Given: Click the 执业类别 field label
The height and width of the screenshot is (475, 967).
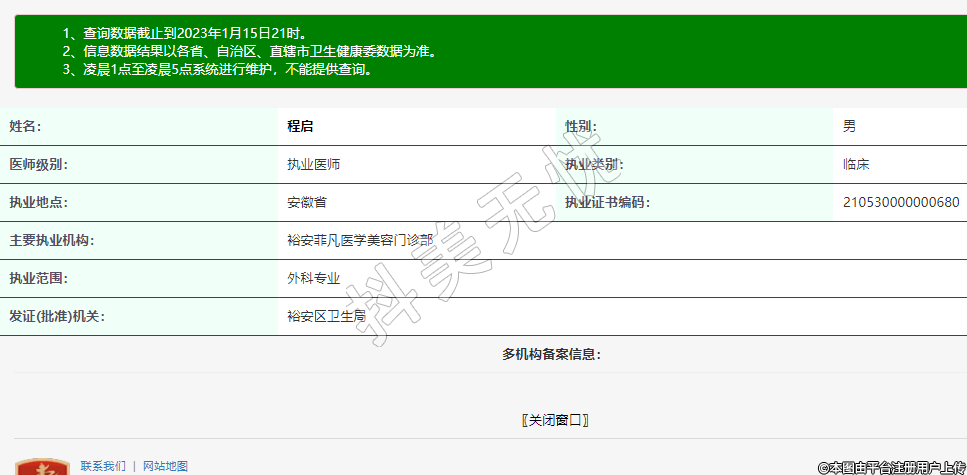Looking at the screenshot, I should tap(594, 164).
